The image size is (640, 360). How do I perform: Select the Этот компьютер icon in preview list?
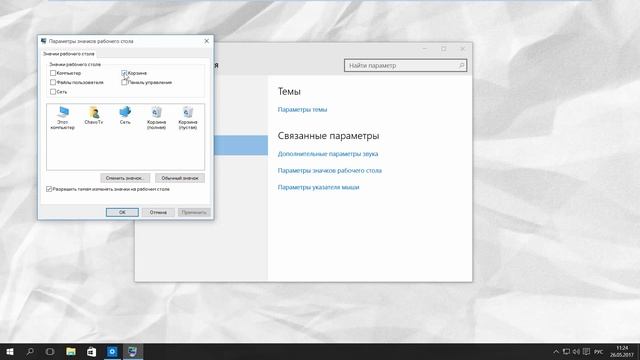(x=62, y=118)
